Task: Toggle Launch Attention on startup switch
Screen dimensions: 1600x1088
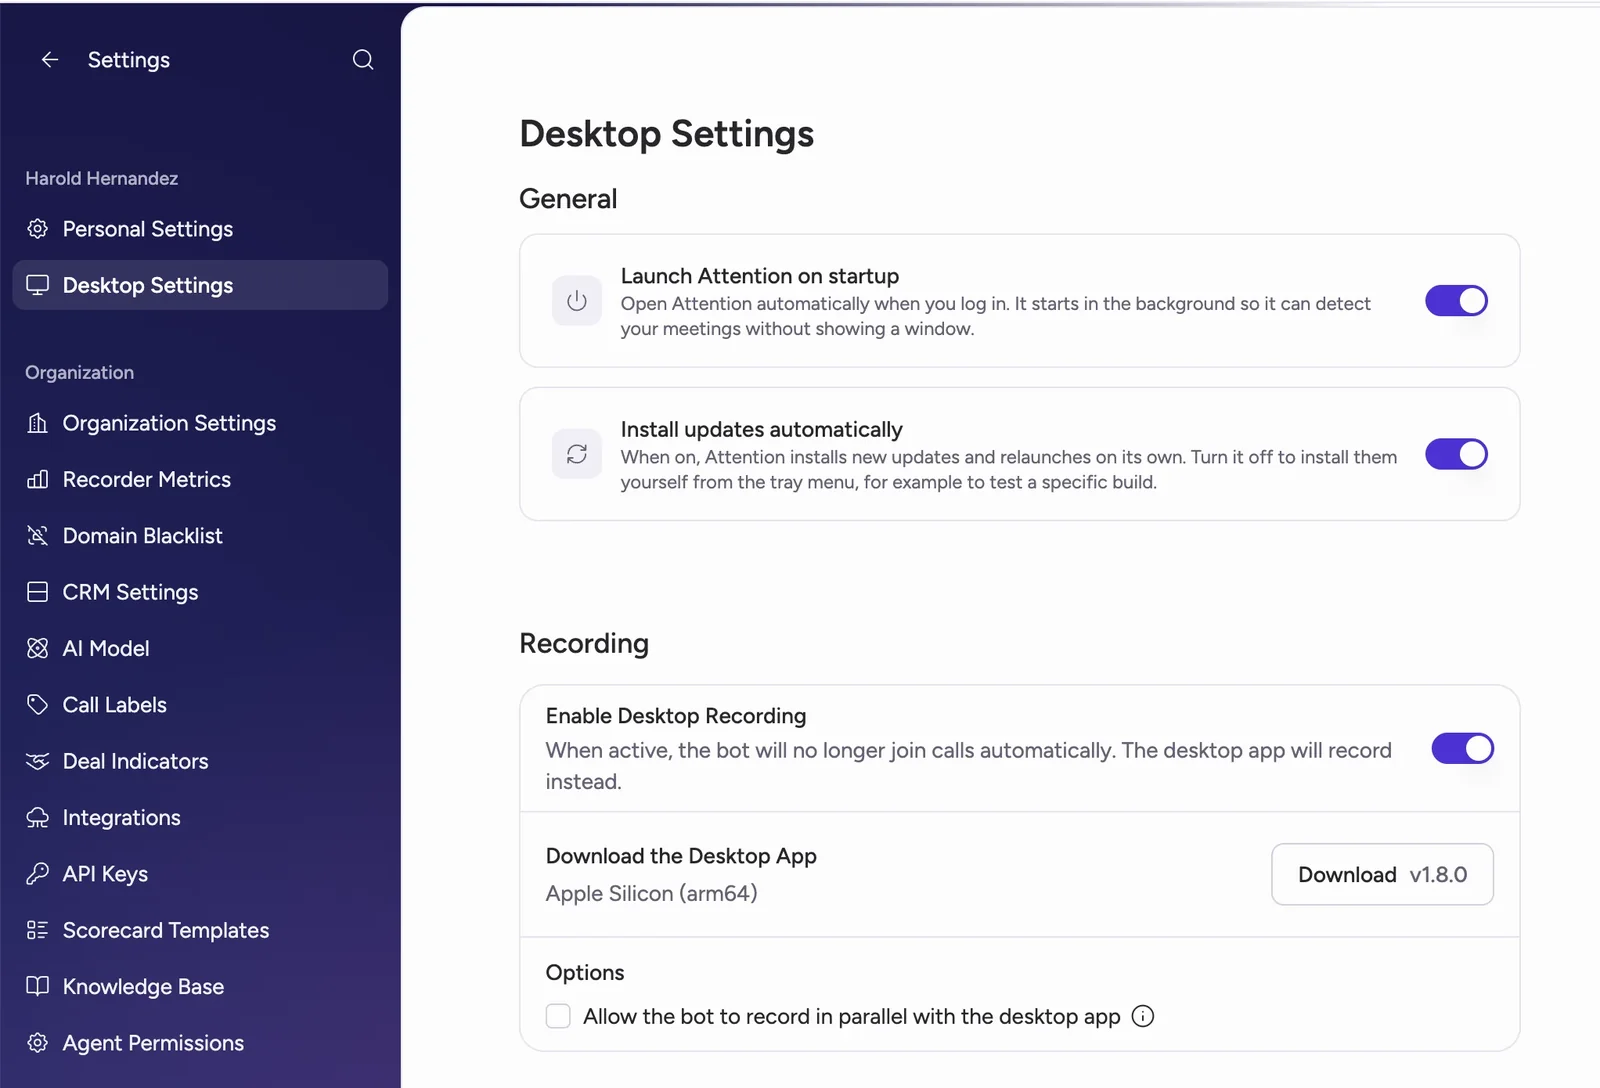Action: 1456,301
